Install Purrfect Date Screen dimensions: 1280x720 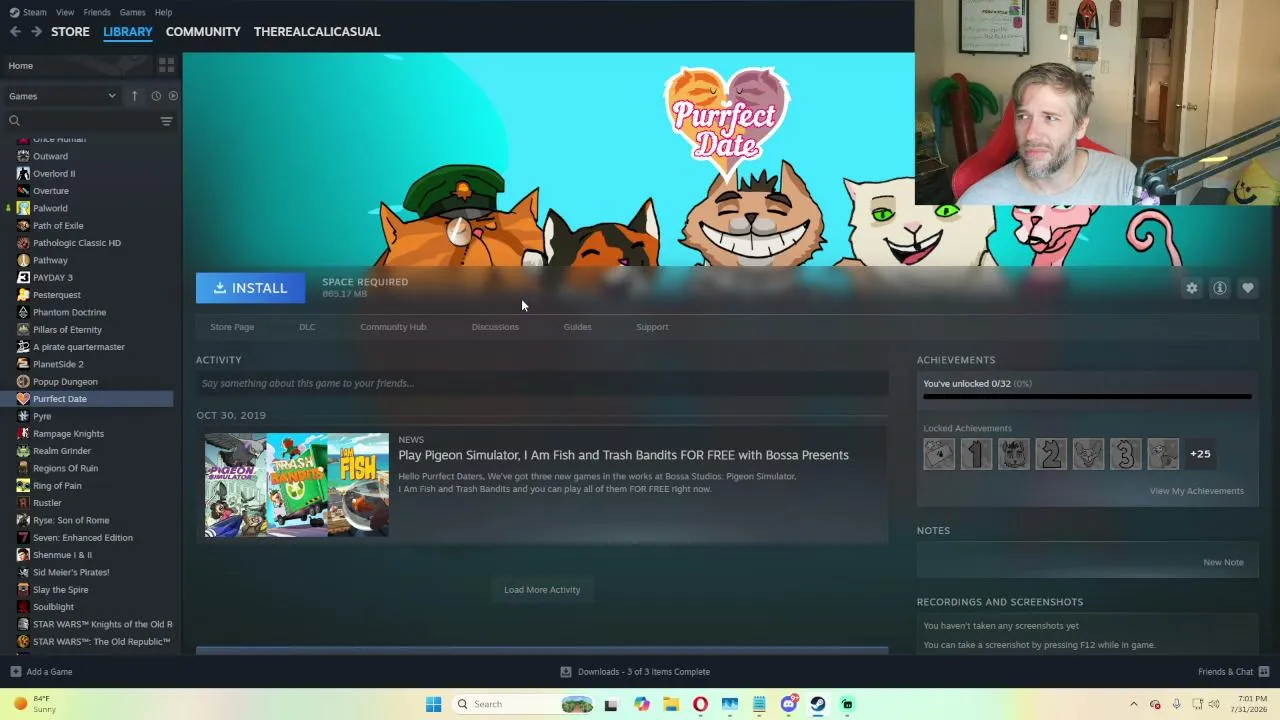[250, 288]
